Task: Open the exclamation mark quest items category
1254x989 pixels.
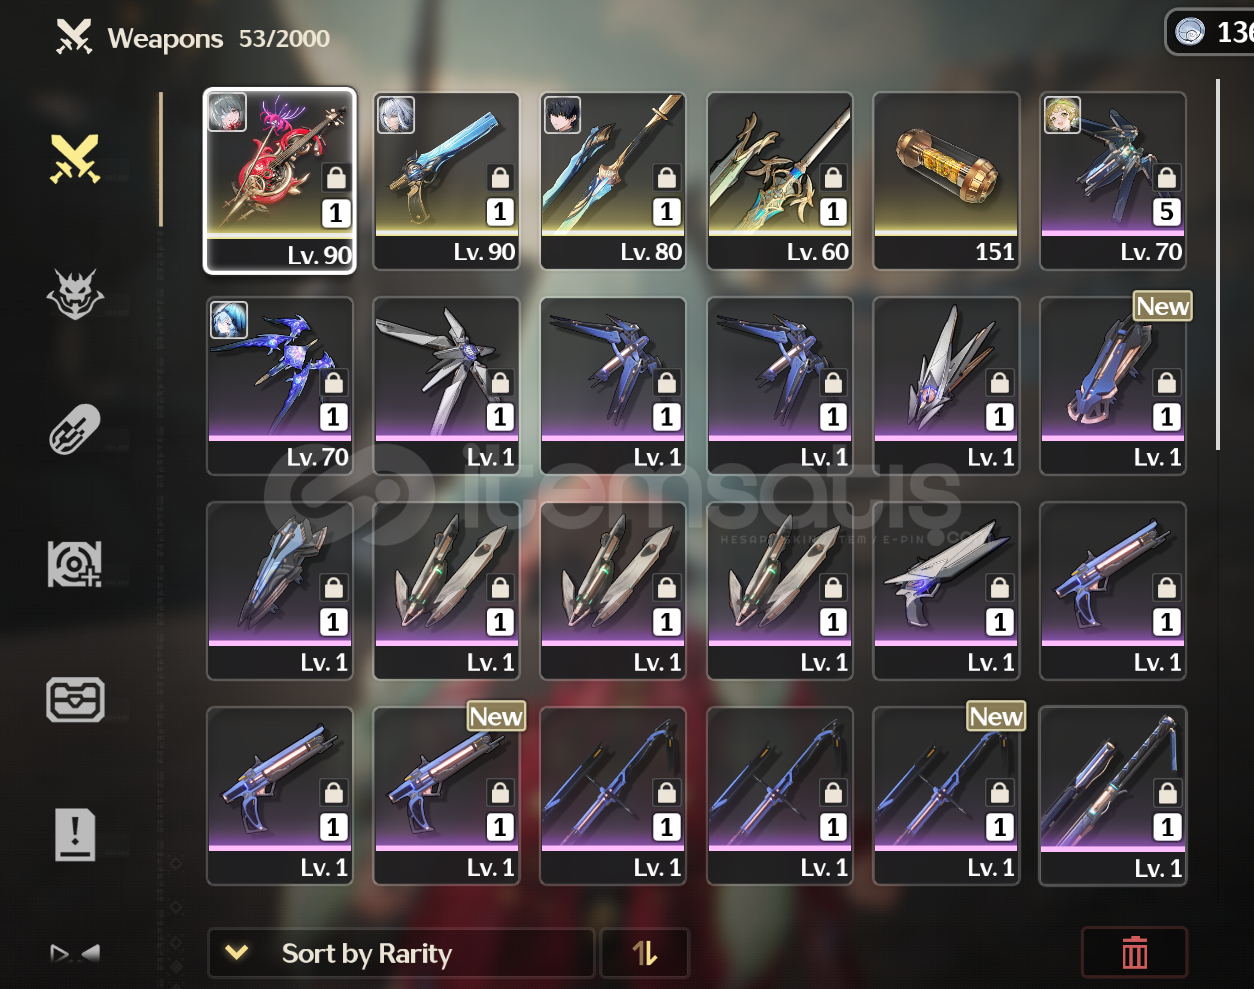Action: [x=75, y=835]
